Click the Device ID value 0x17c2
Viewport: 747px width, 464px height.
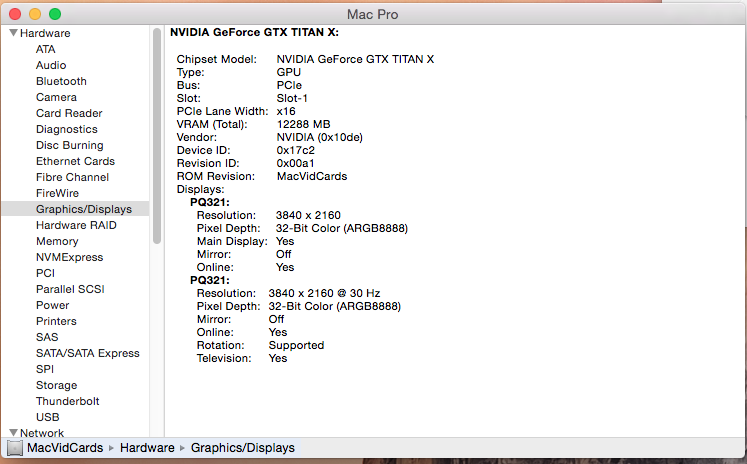pos(295,150)
